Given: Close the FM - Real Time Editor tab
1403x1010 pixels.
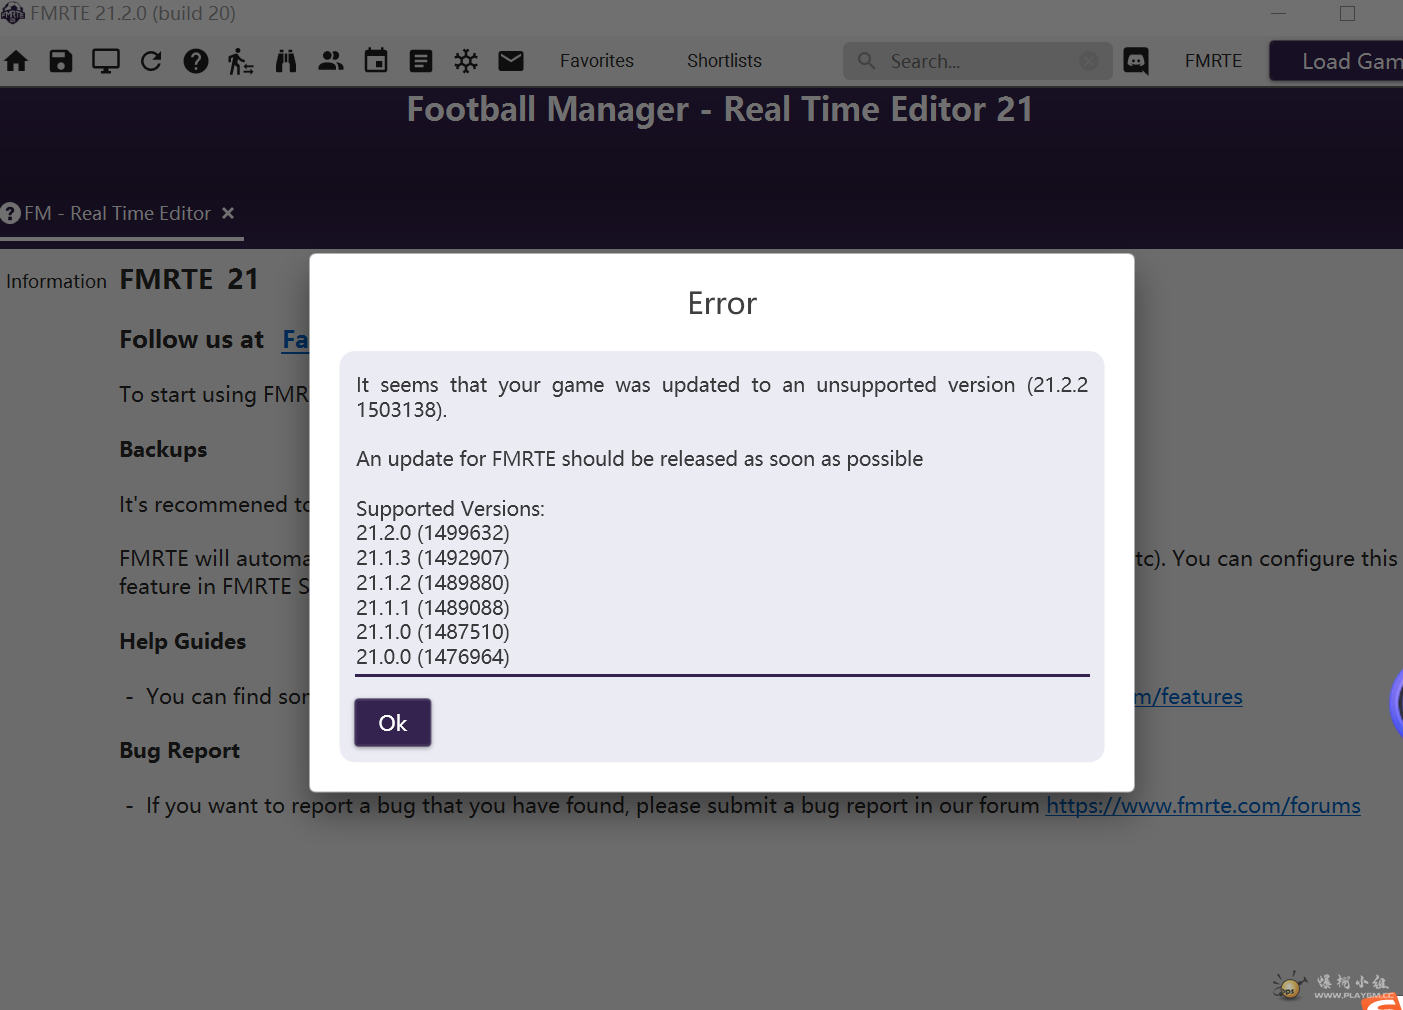Looking at the screenshot, I should pos(228,213).
